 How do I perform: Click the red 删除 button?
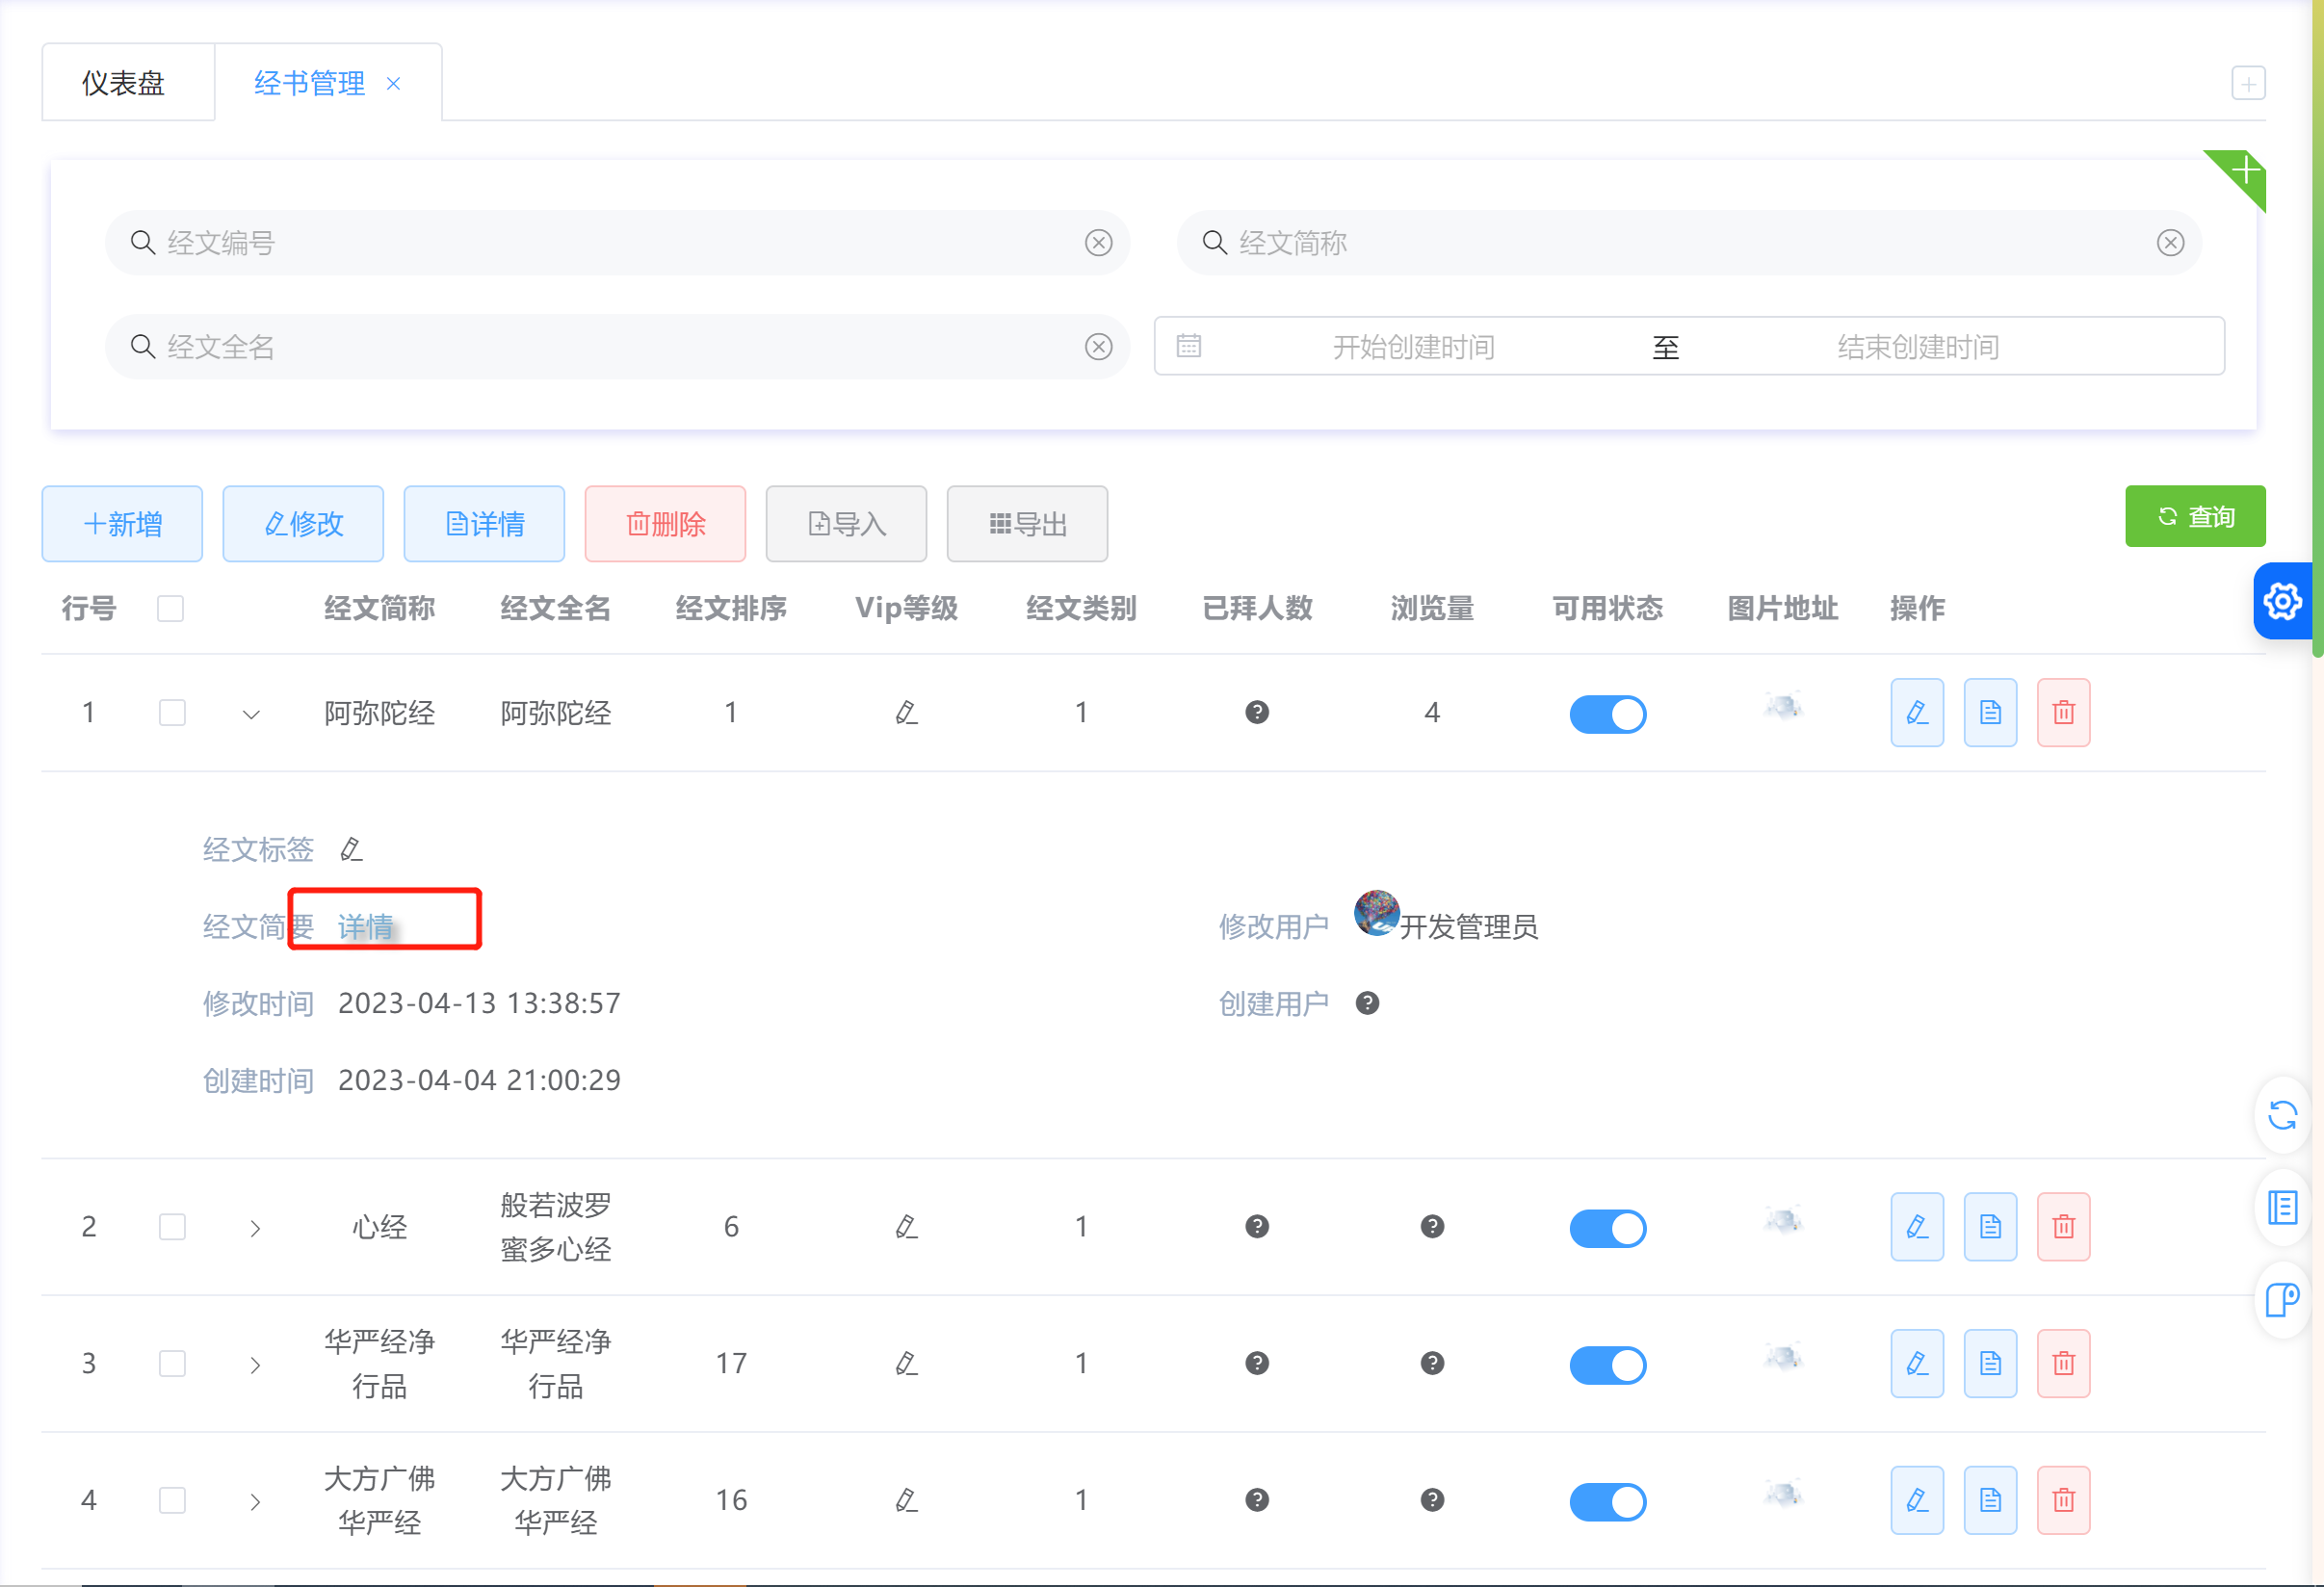click(x=665, y=524)
